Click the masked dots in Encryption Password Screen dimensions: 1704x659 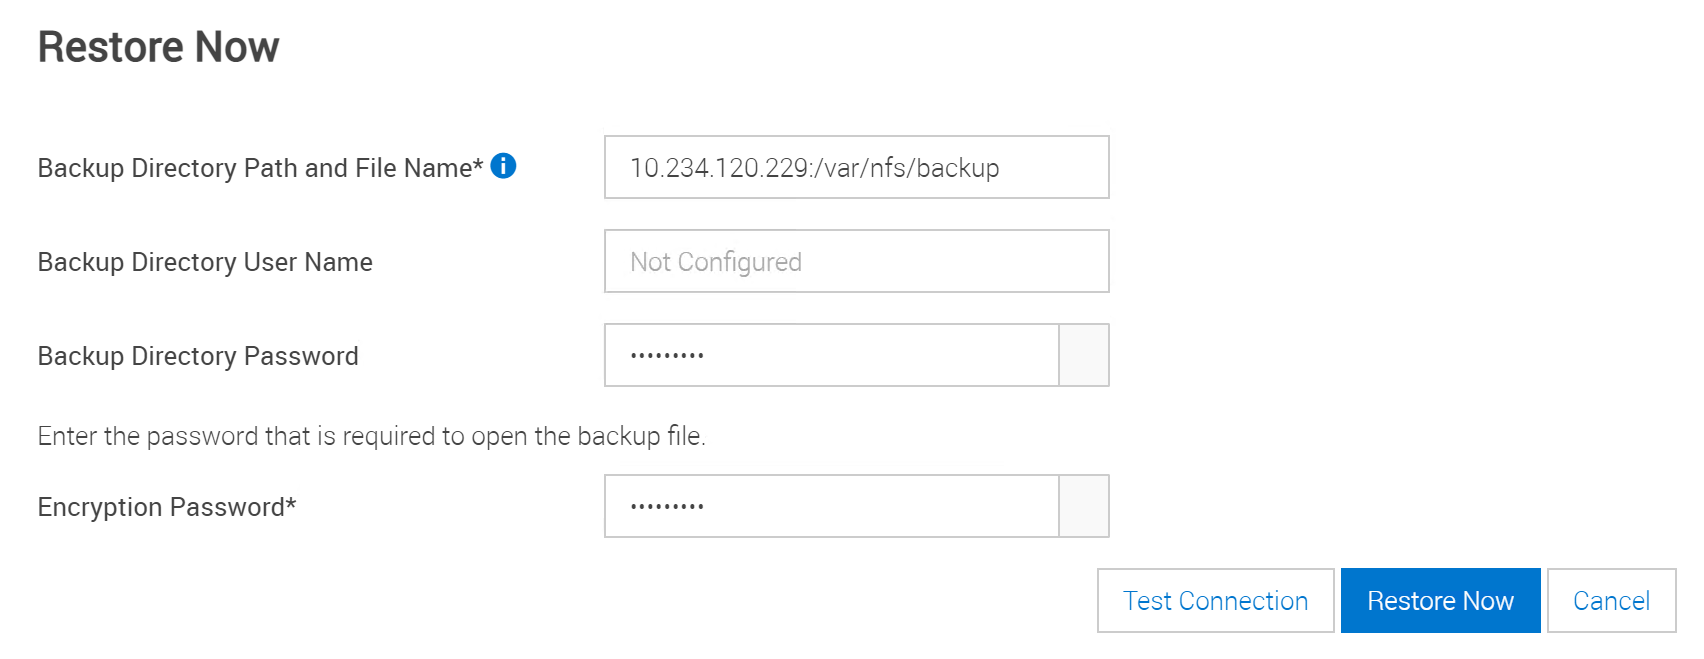[667, 507]
